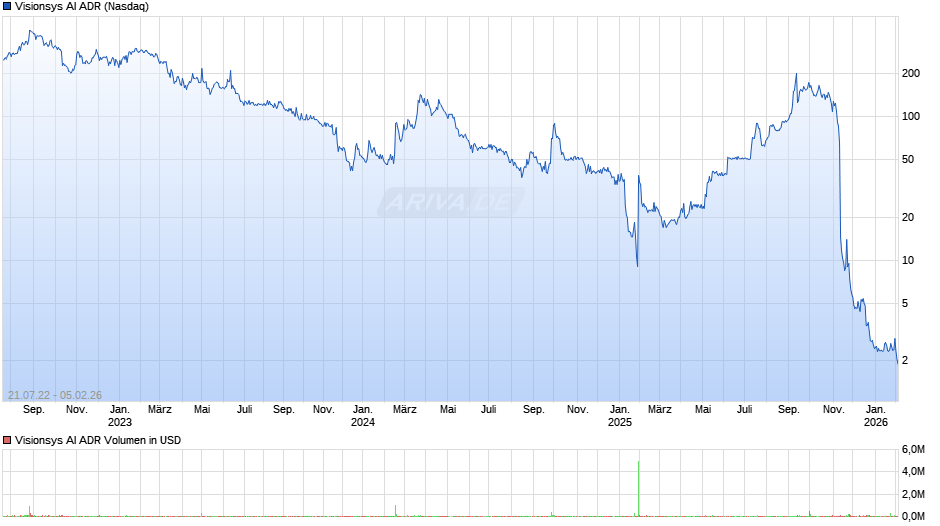Viewport: 940px width, 526px height.
Task: Click the 20 price axis label
Action: pyautogui.click(x=908, y=217)
